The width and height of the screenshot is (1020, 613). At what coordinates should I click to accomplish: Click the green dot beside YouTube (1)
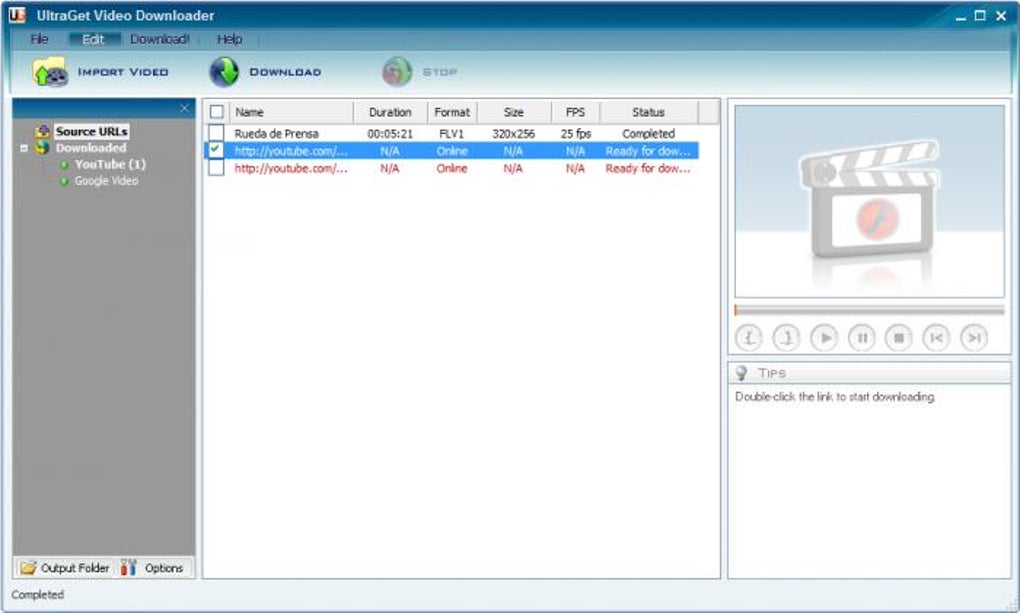[64, 165]
